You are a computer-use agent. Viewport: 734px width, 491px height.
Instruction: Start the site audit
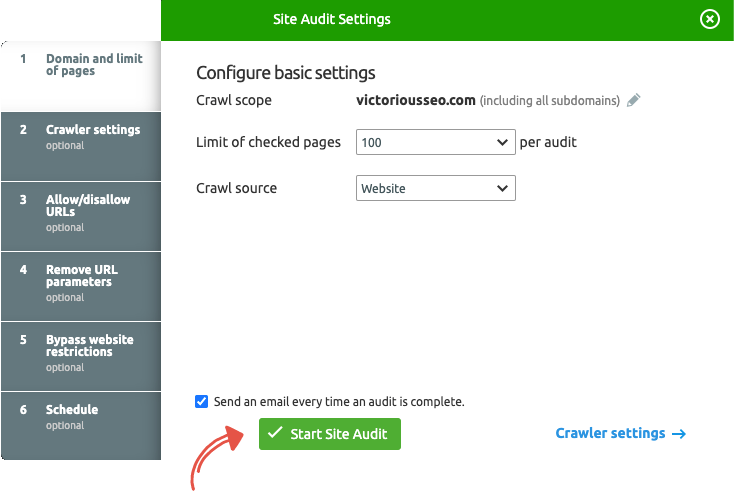pos(330,434)
